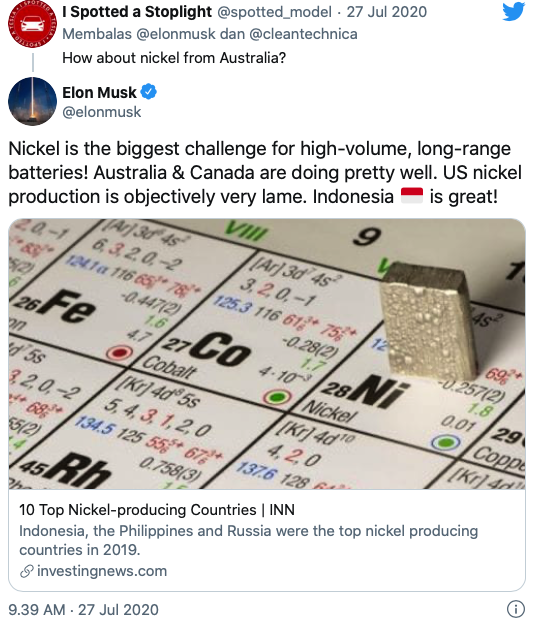Click the 9.39 AM tweet timestamp
Screen dimensions: 537x627
coord(84,610)
